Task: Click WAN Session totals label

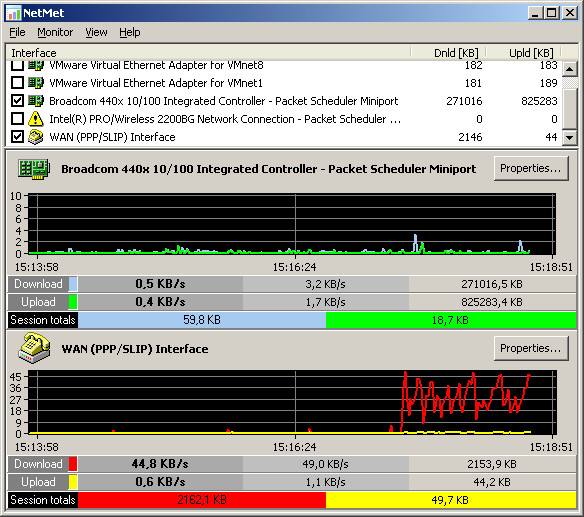Action: click(43, 499)
